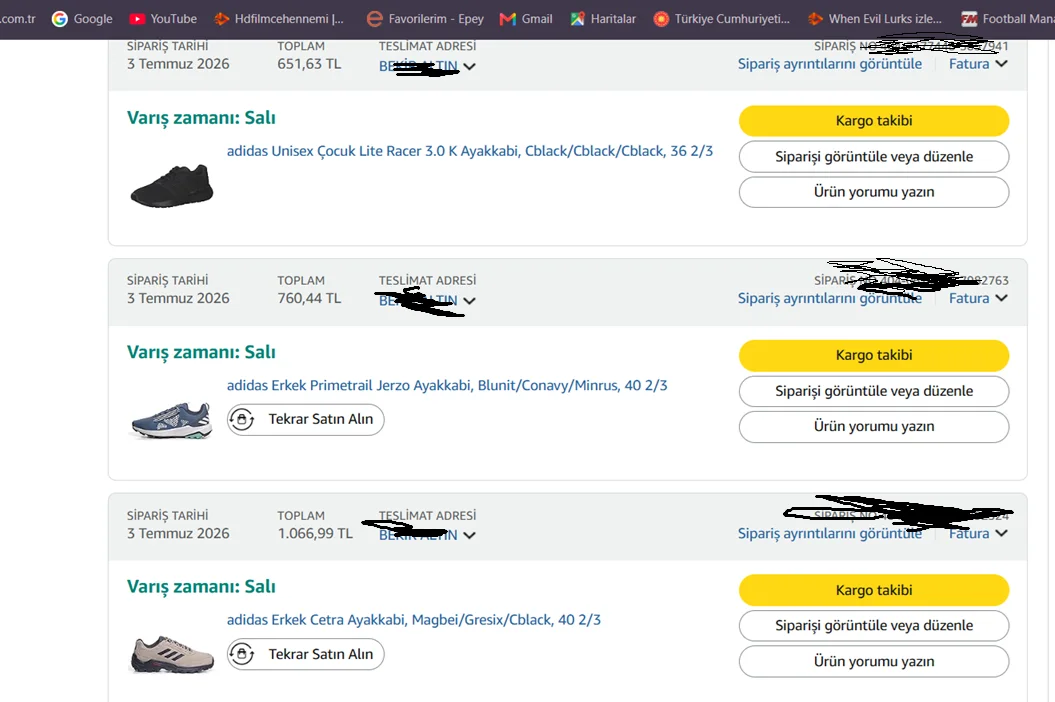View order details of 651,63 TL order
Screen dimensions: 1055x702
point(830,64)
